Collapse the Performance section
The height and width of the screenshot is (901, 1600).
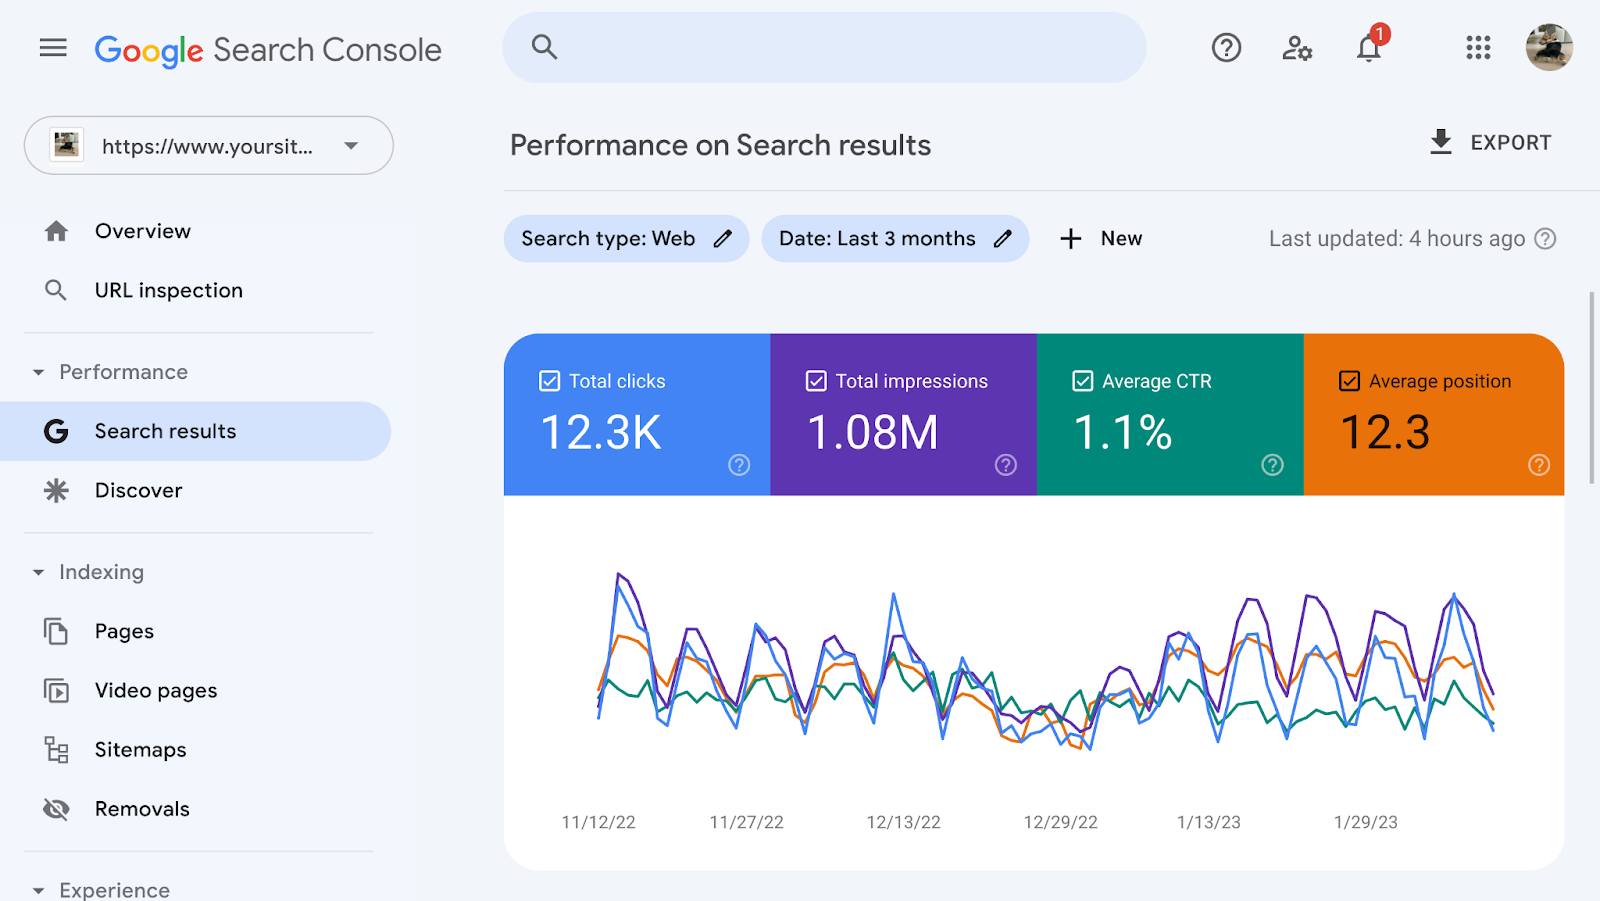tap(37, 371)
